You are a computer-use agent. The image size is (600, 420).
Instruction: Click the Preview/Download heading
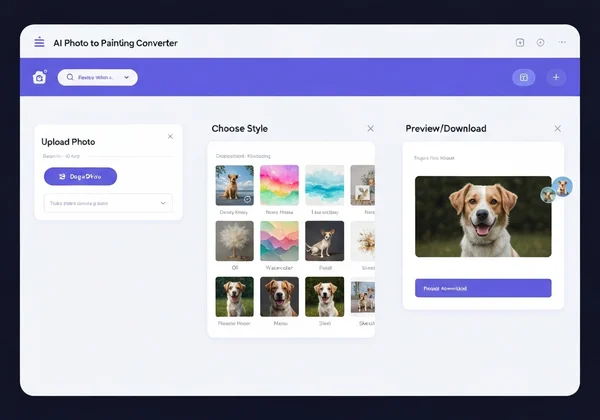[x=446, y=129]
